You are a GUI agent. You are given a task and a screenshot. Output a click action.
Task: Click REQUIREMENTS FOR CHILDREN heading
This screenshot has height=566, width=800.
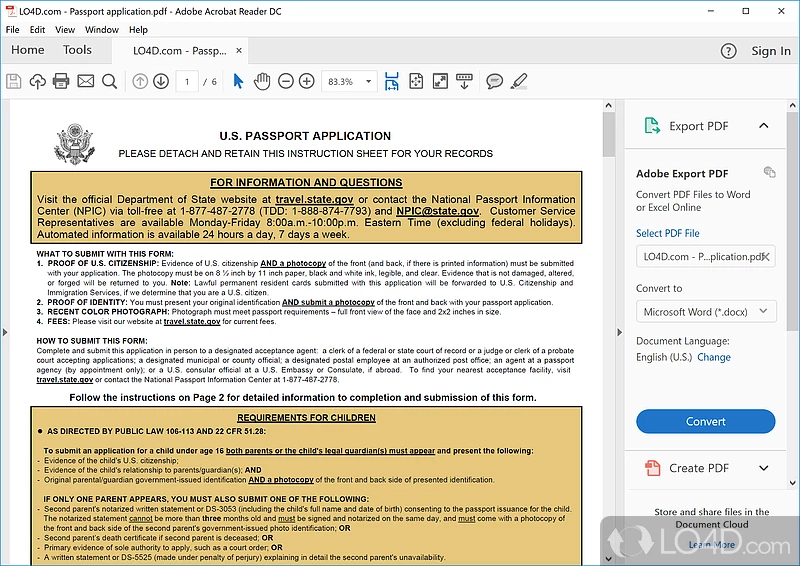coord(306,417)
